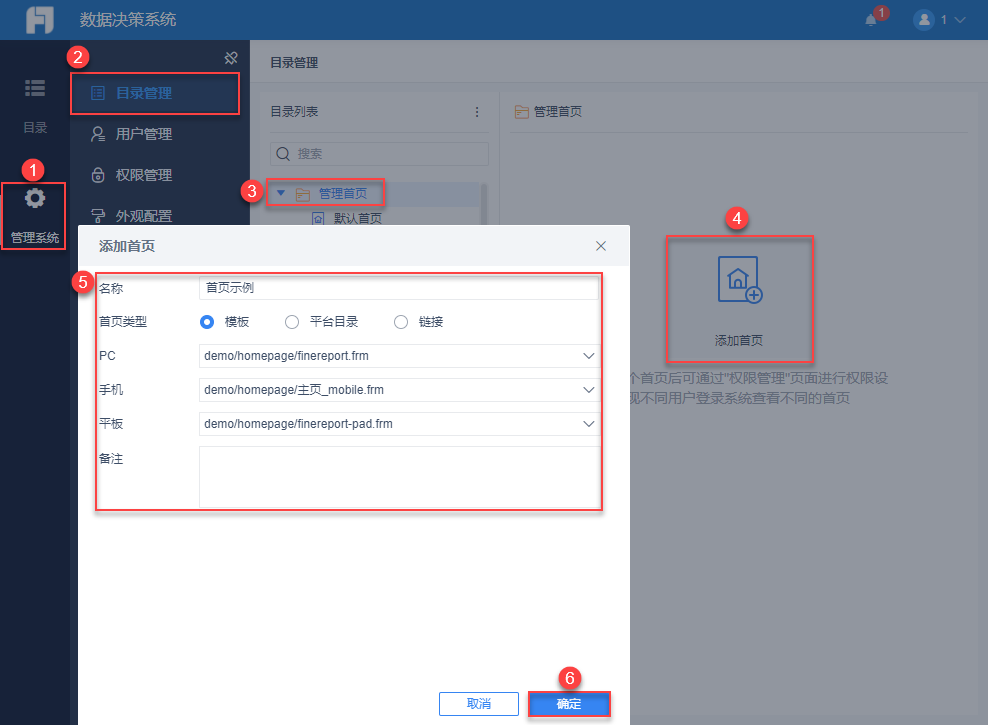Click the 外观配置 paint roller icon
The width and height of the screenshot is (988, 725).
[x=98, y=216]
